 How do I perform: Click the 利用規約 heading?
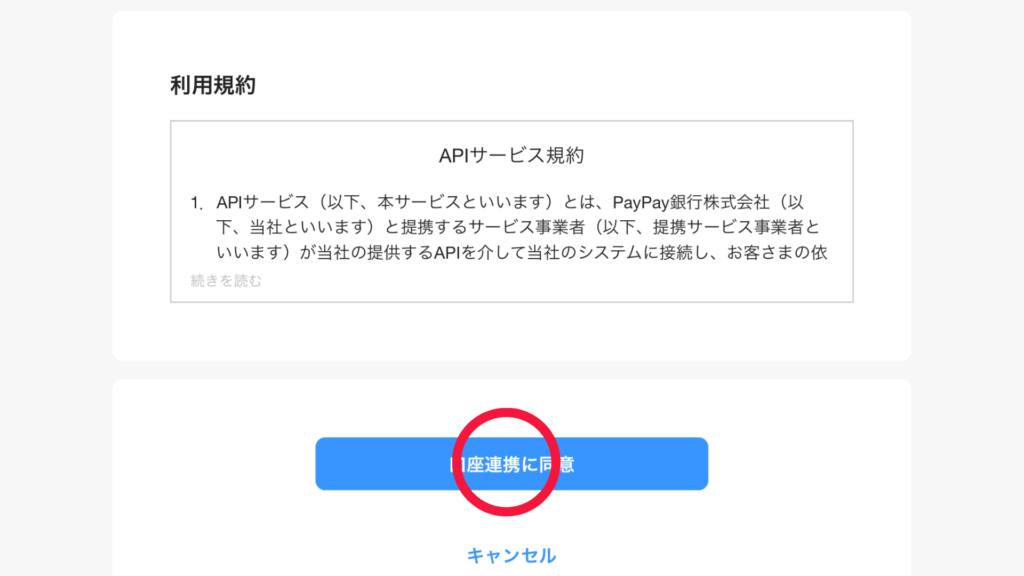(213, 86)
